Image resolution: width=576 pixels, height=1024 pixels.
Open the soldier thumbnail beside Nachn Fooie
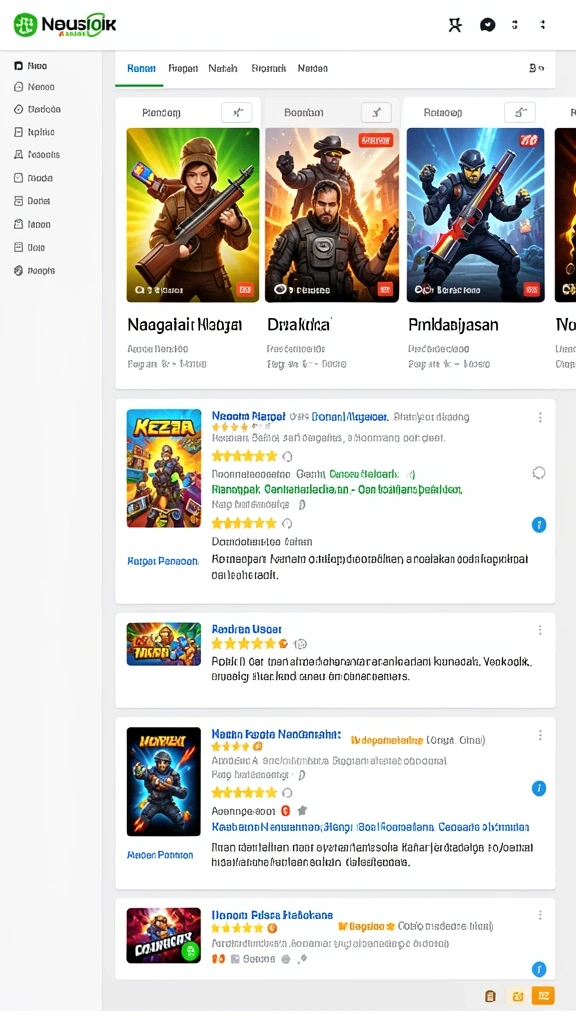tap(164, 782)
